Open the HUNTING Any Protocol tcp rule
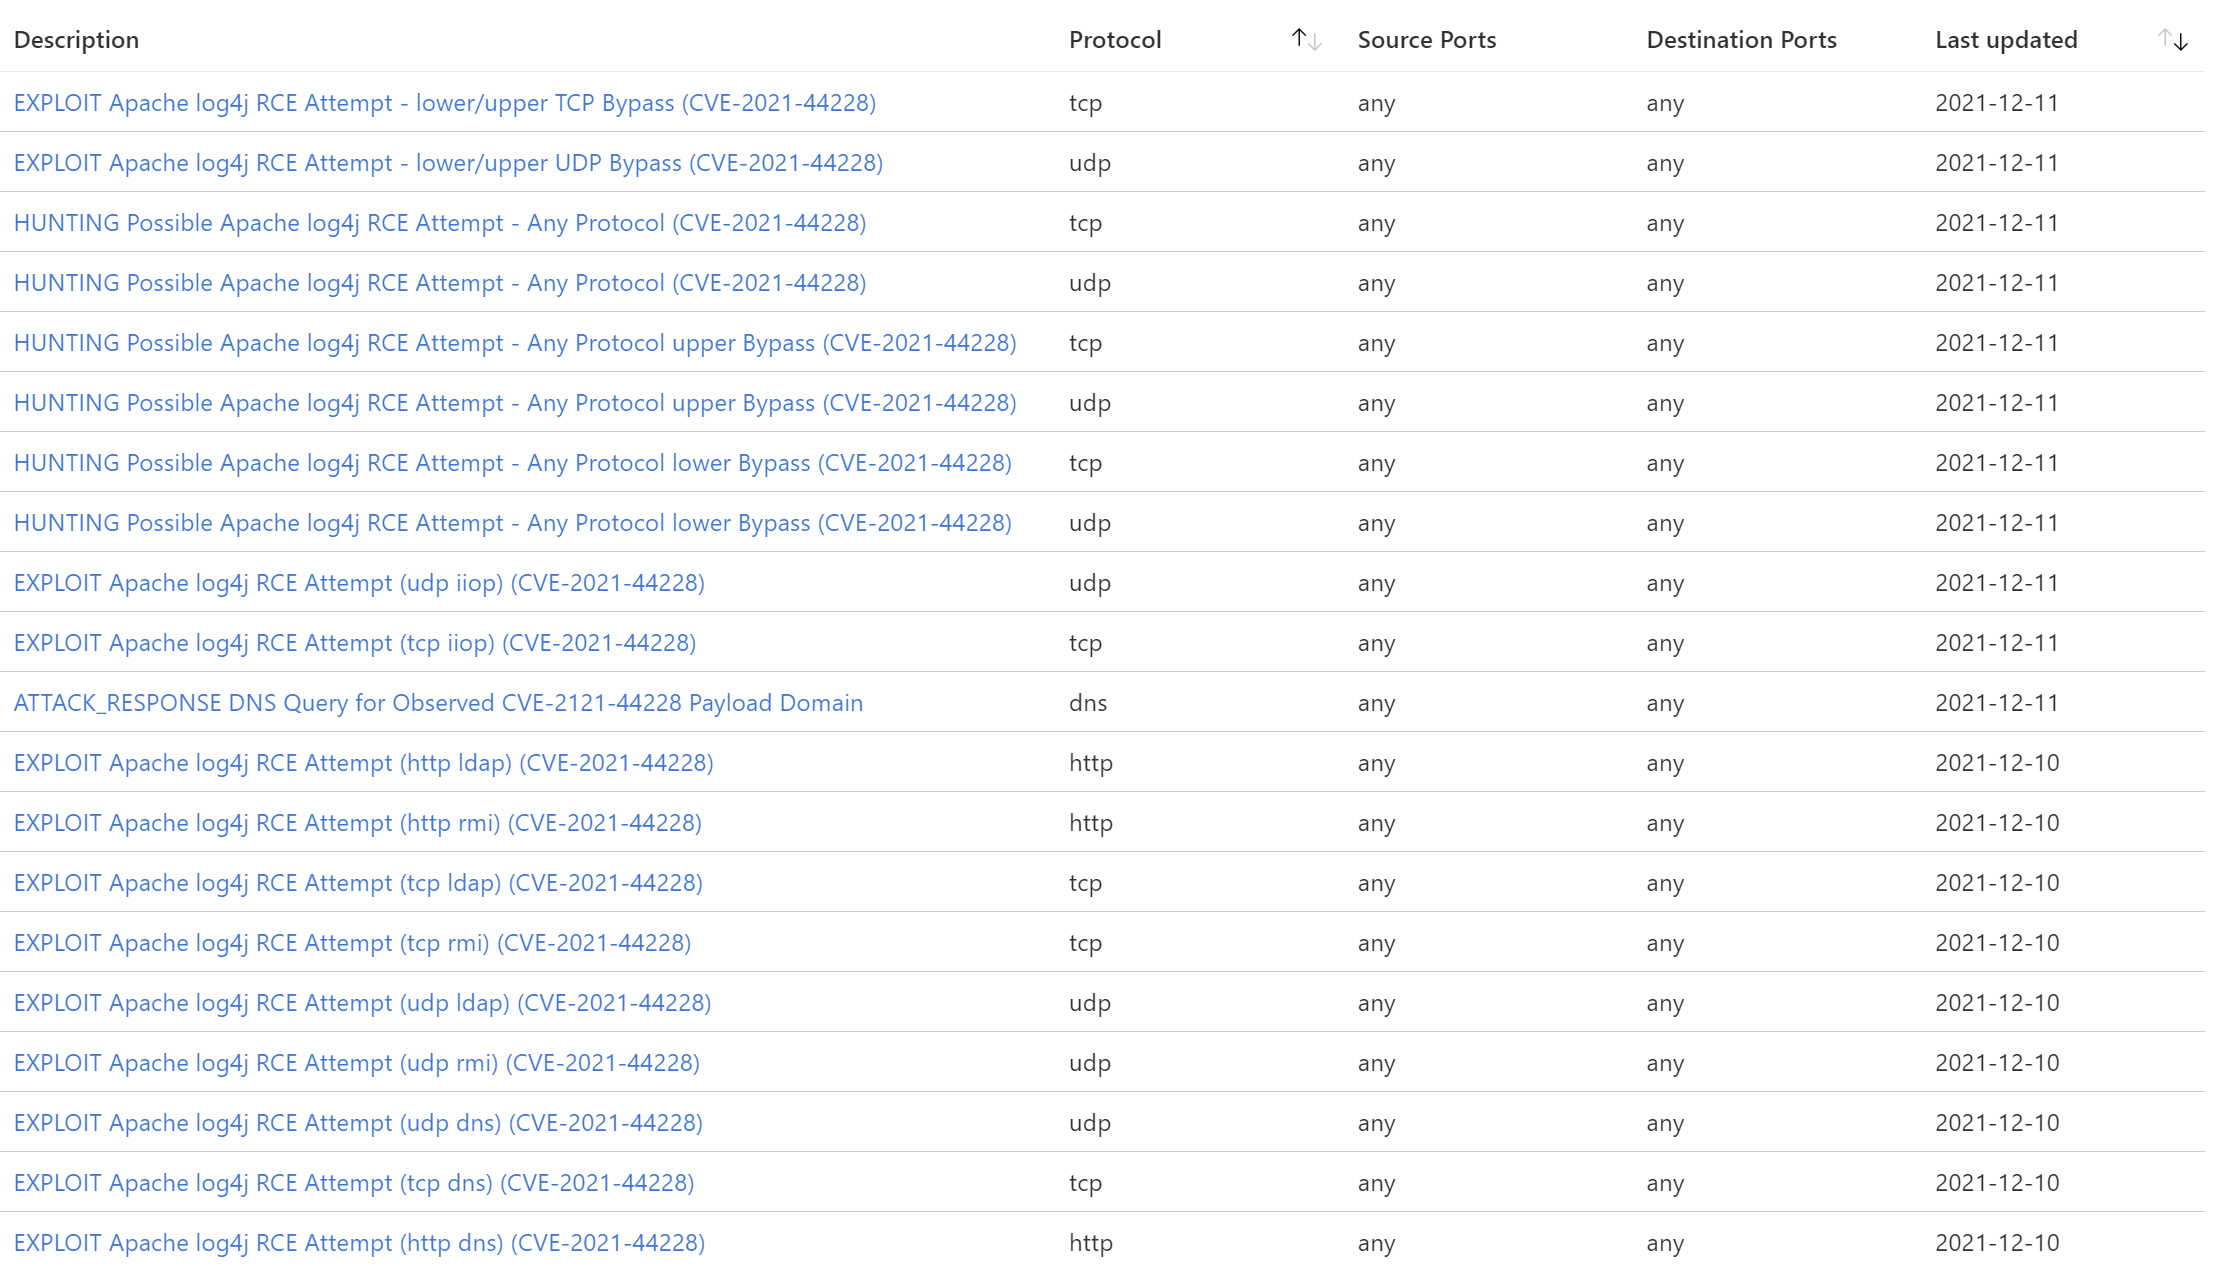This screenshot has height=1269, width=2213. 440,222
